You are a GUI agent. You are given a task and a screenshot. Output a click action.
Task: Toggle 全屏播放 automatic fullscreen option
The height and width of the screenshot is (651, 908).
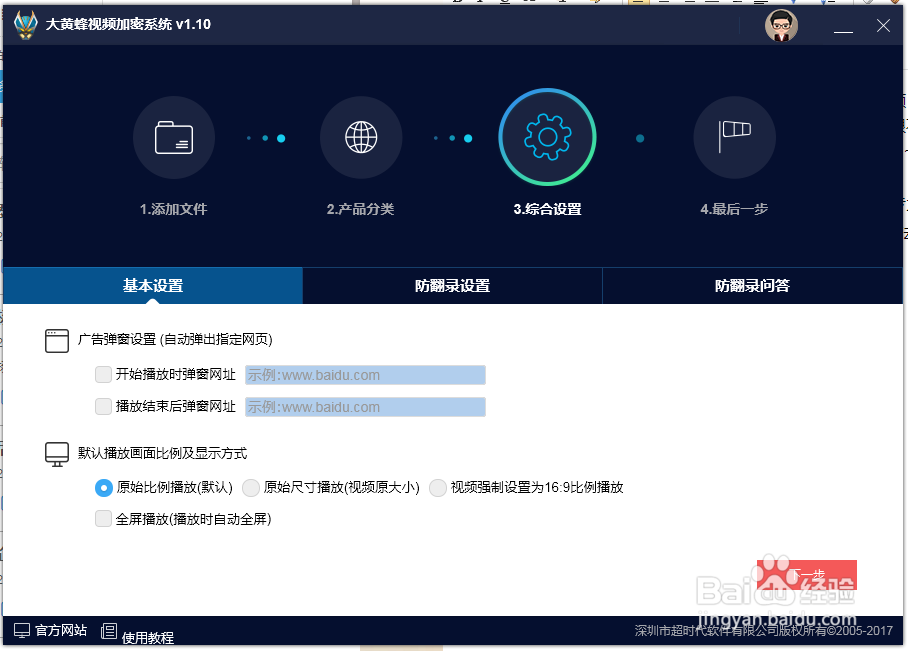[x=103, y=519]
